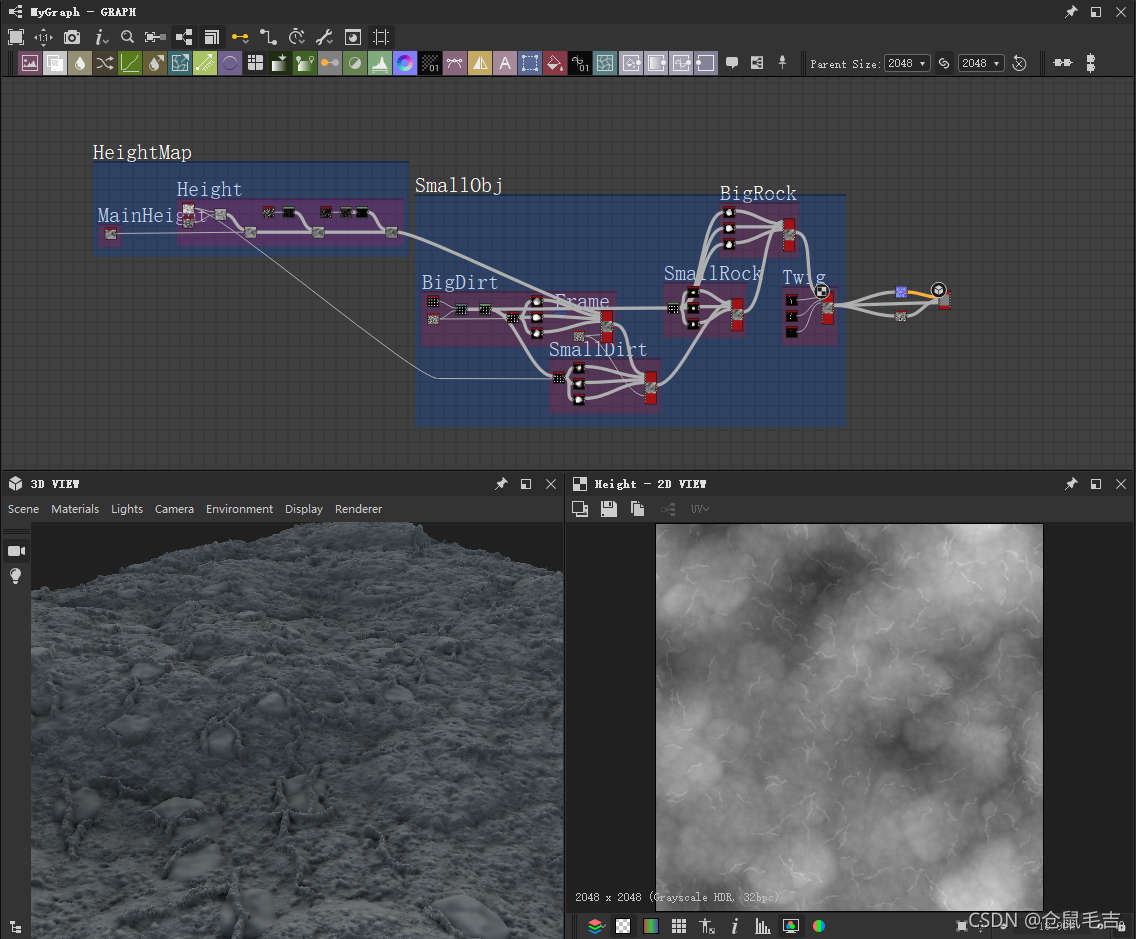Add a Gradient Dynamic node
Image resolution: width=1136 pixels, height=939 pixels.
point(305,63)
